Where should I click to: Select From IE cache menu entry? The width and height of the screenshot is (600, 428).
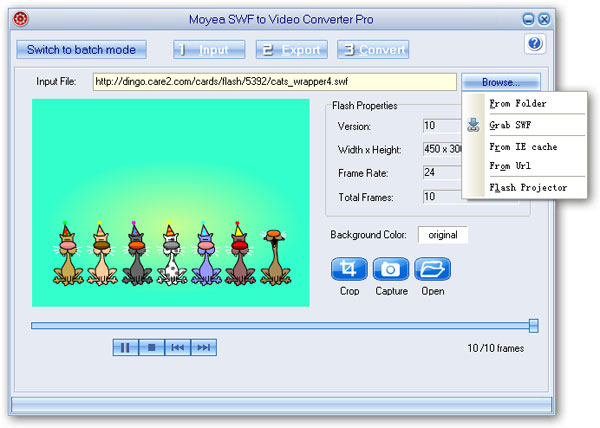tap(523, 147)
